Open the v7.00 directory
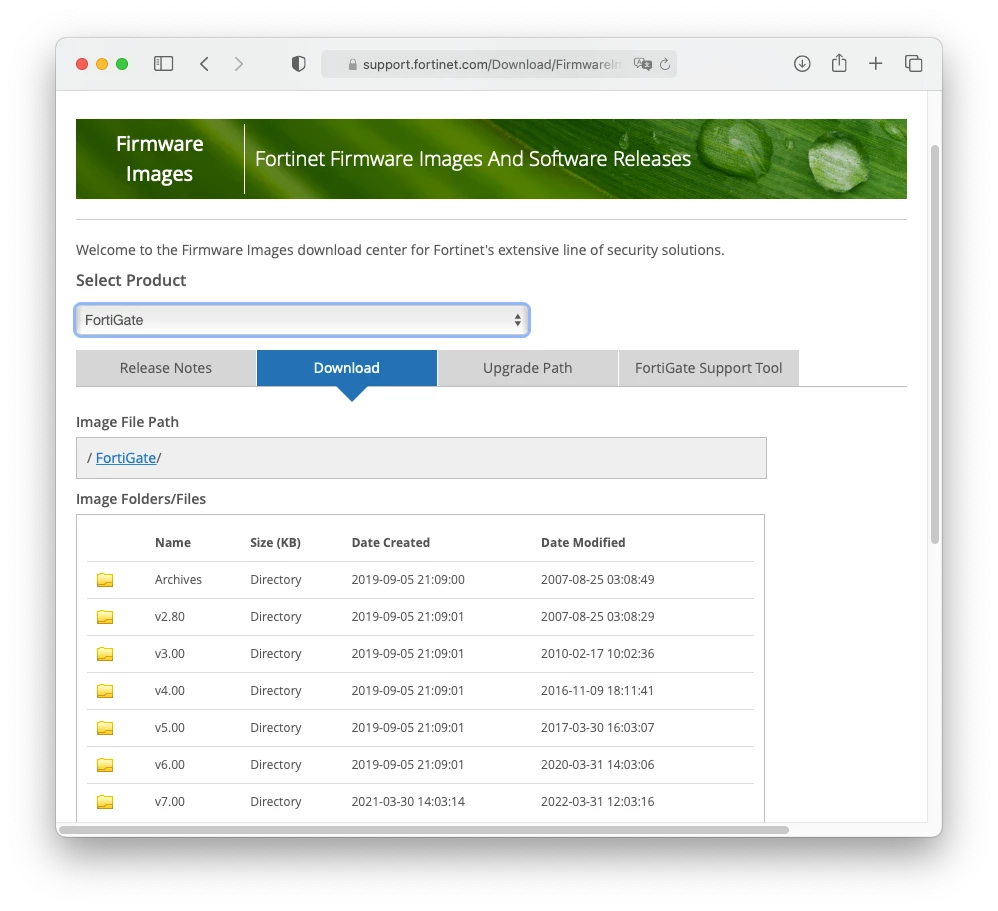This screenshot has height=911, width=998. point(169,801)
